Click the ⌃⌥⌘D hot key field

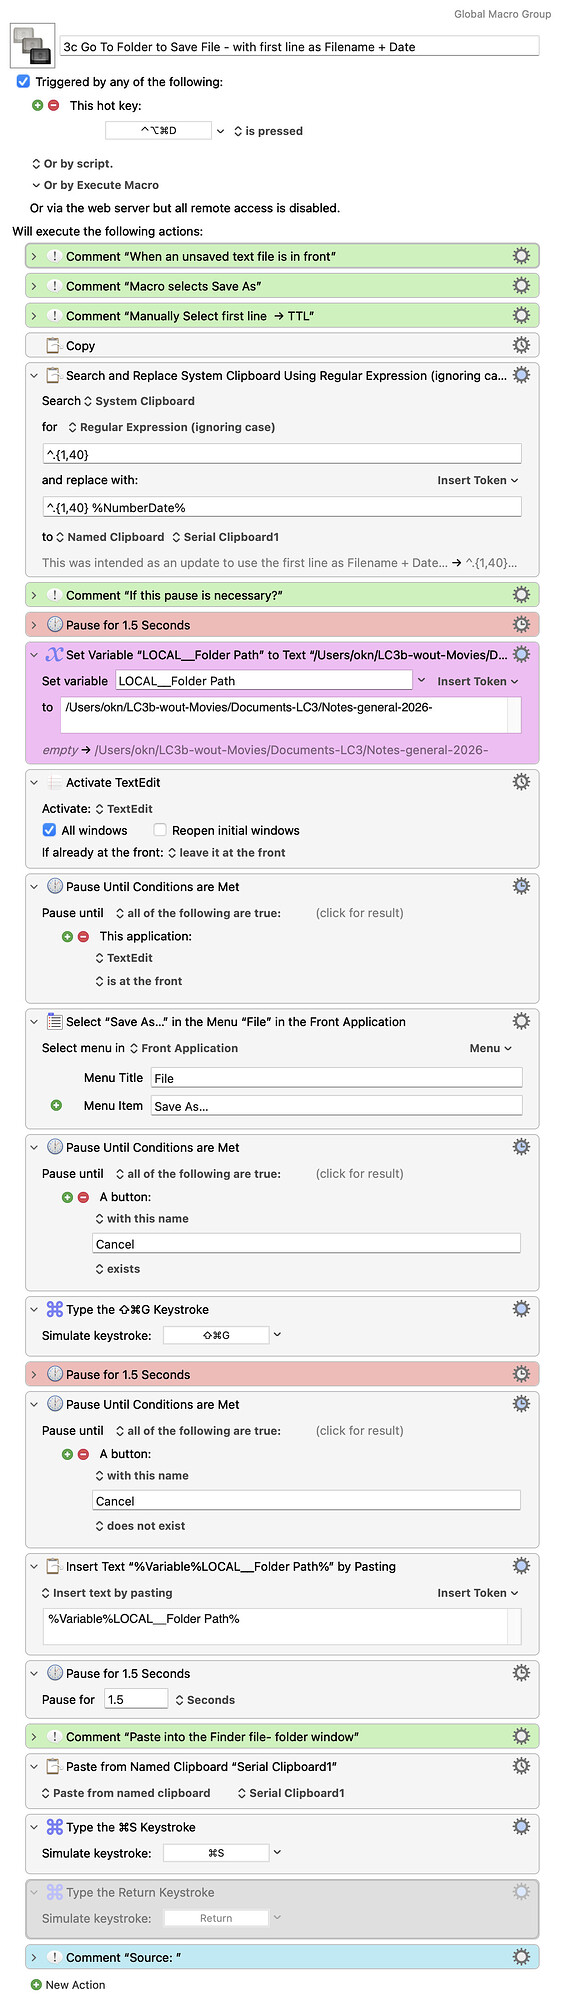click(158, 131)
